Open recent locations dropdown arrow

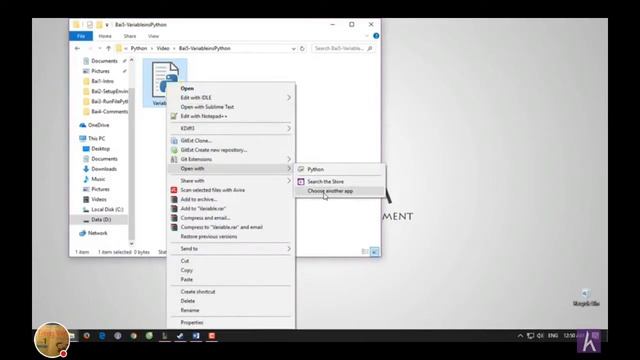pos(100,49)
